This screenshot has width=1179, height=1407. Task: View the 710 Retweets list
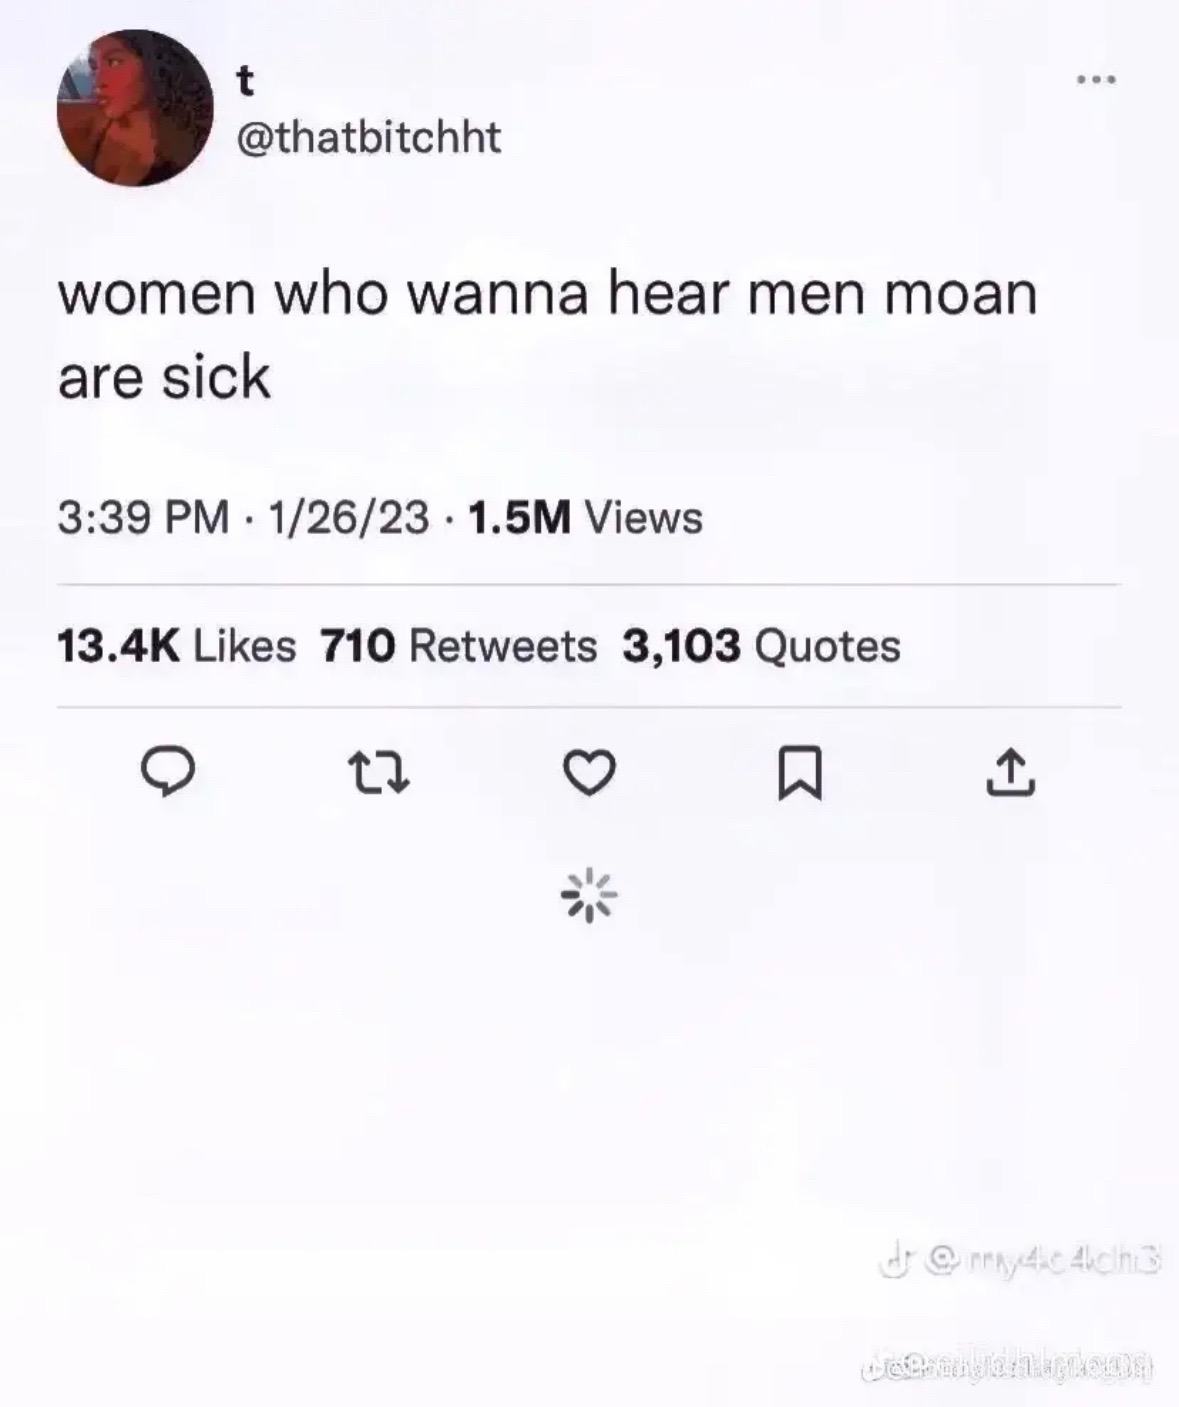(458, 646)
